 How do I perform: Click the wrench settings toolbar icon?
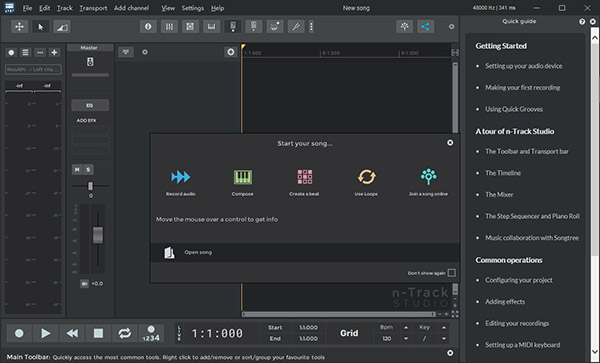coord(296,26)
